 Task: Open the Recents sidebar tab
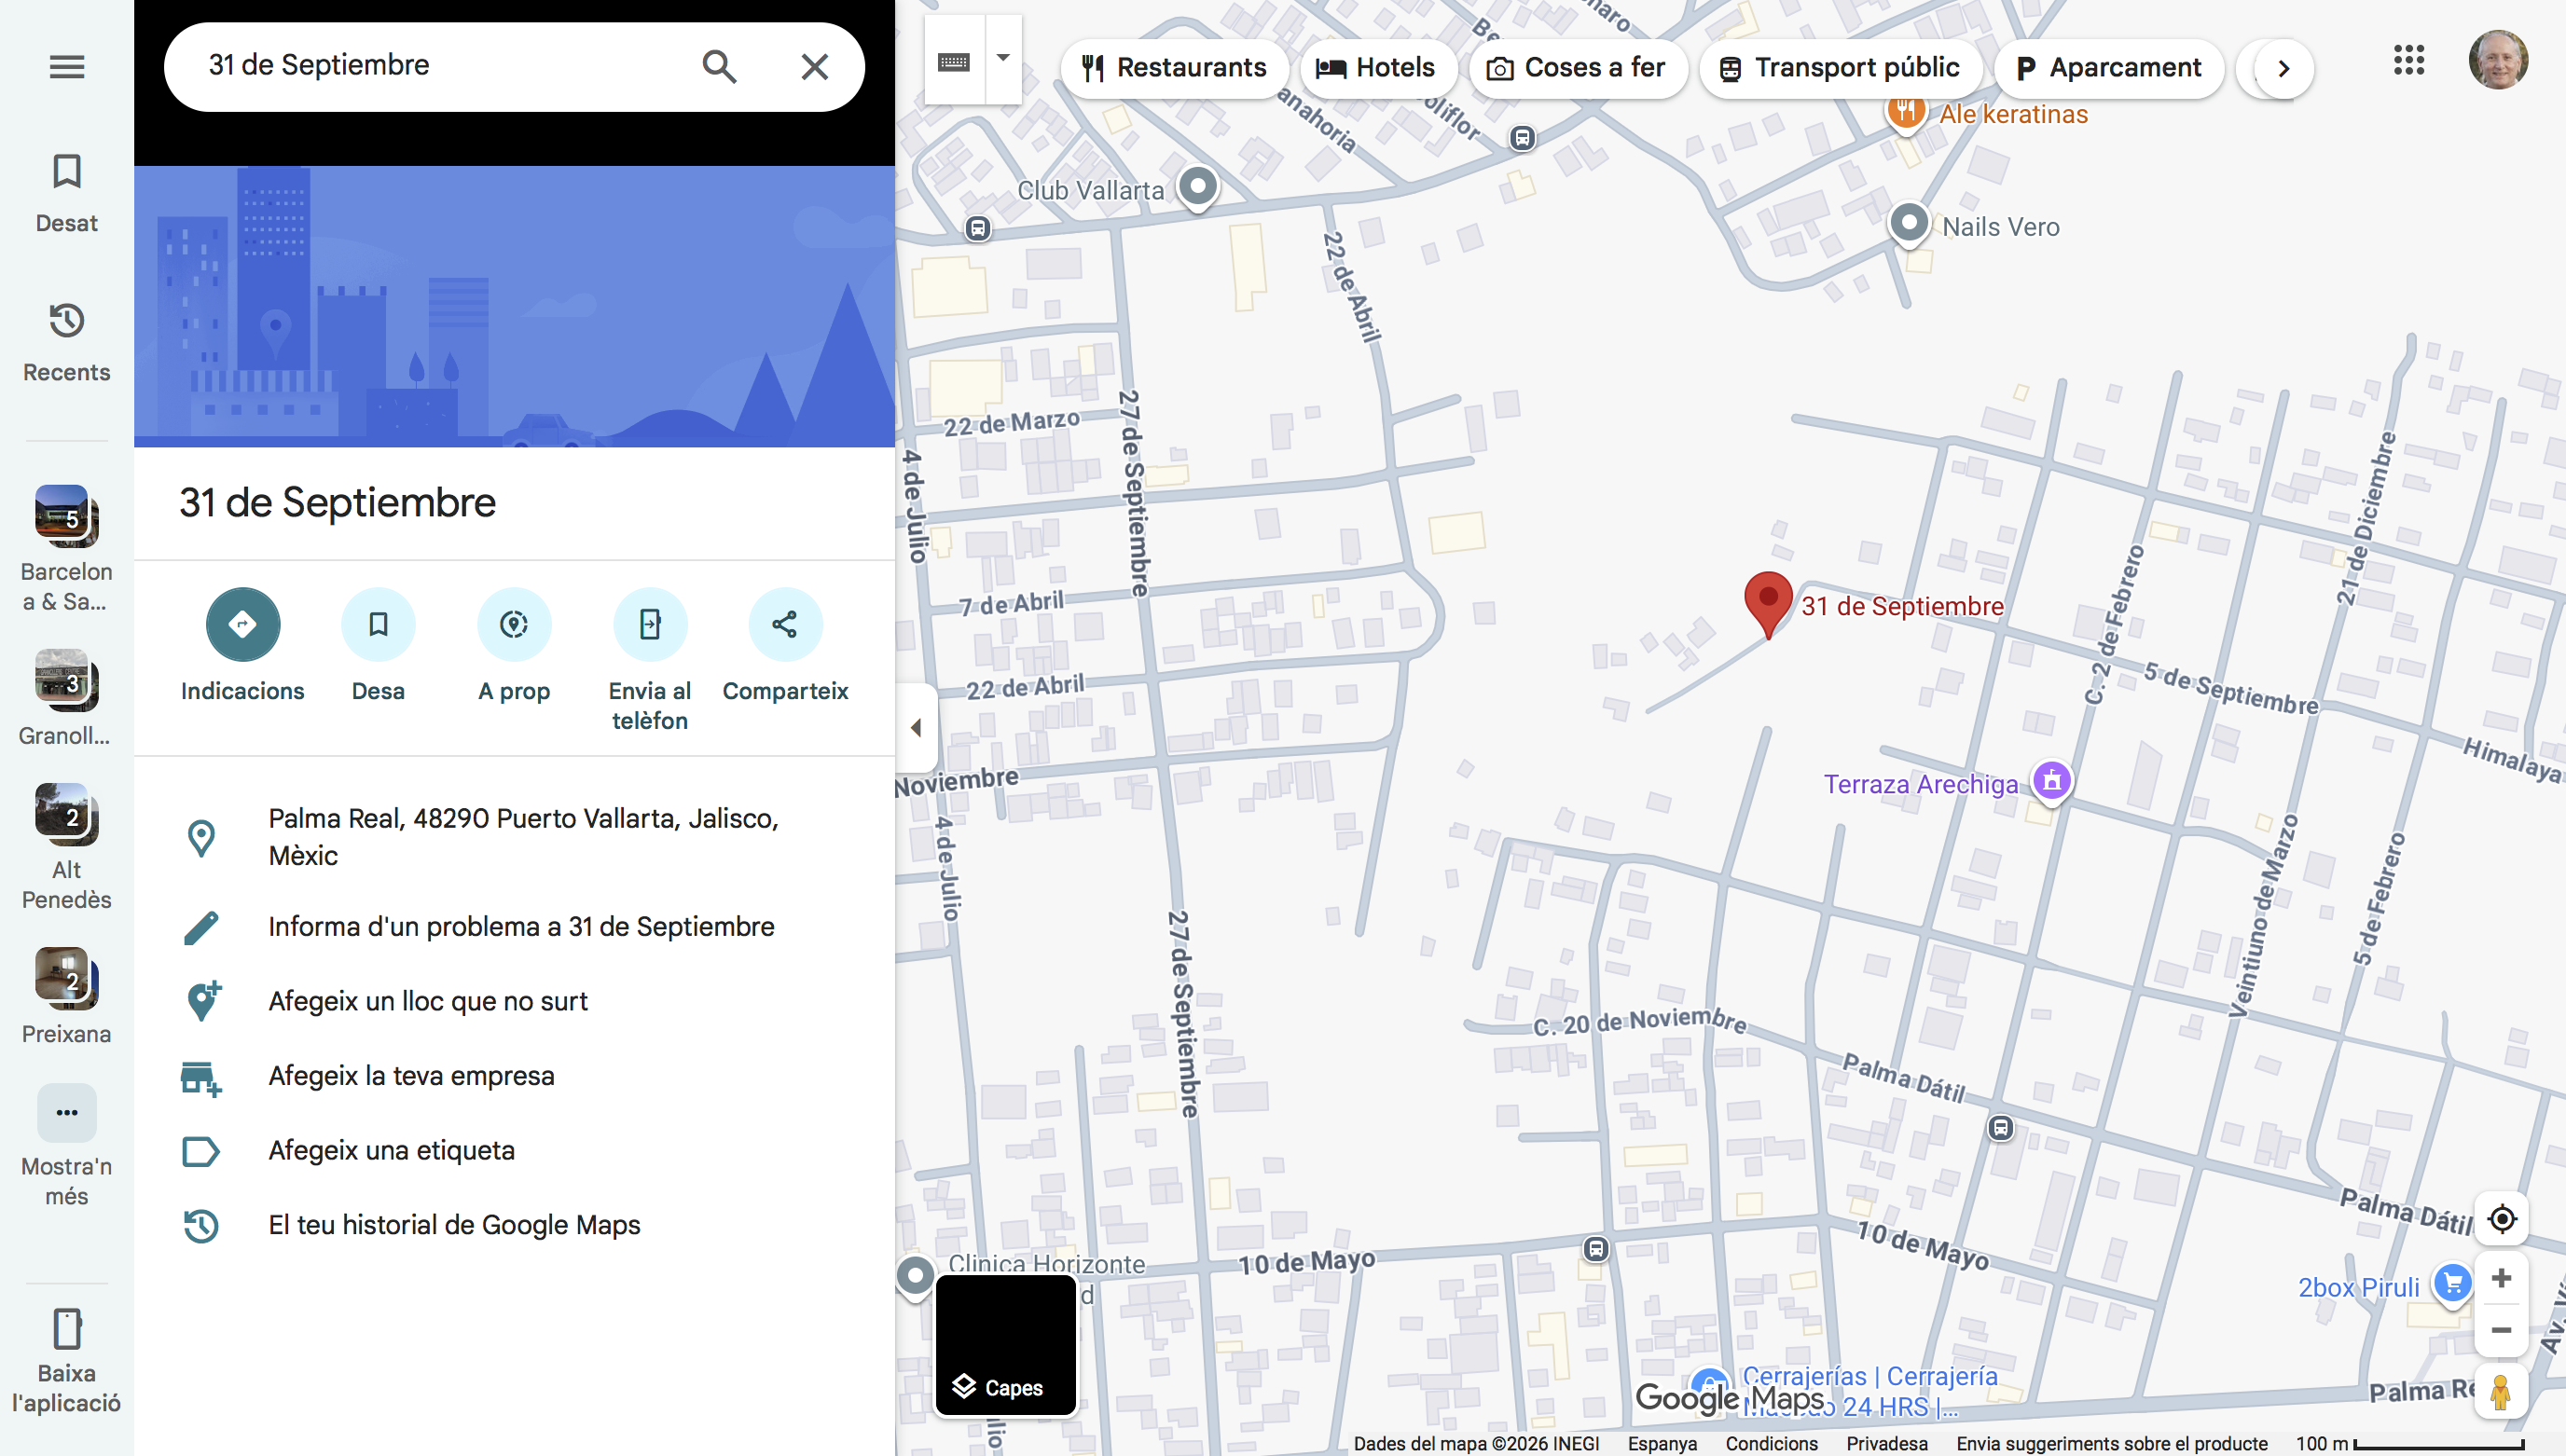[67, 343]
